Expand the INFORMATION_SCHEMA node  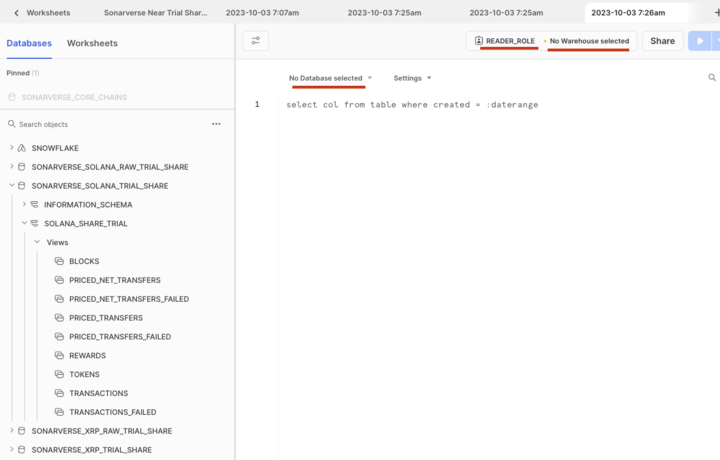point(24,204)
